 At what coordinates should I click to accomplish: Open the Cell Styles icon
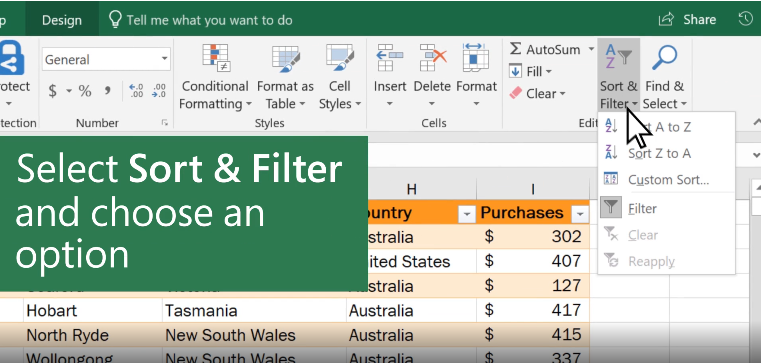(x=340, y=58)
